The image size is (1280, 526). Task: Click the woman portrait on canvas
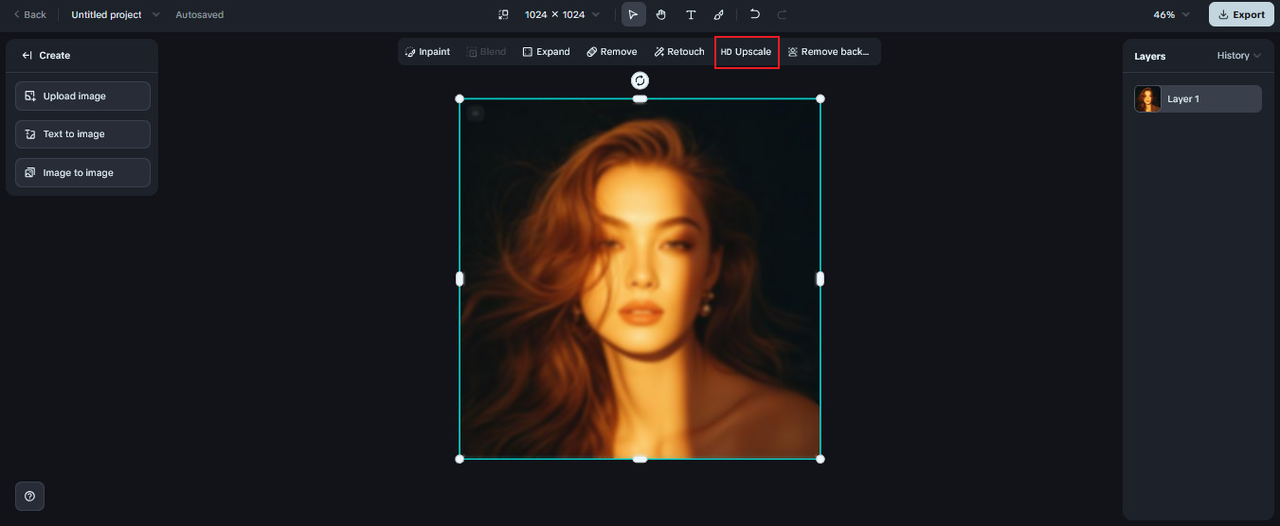[640, 279]
